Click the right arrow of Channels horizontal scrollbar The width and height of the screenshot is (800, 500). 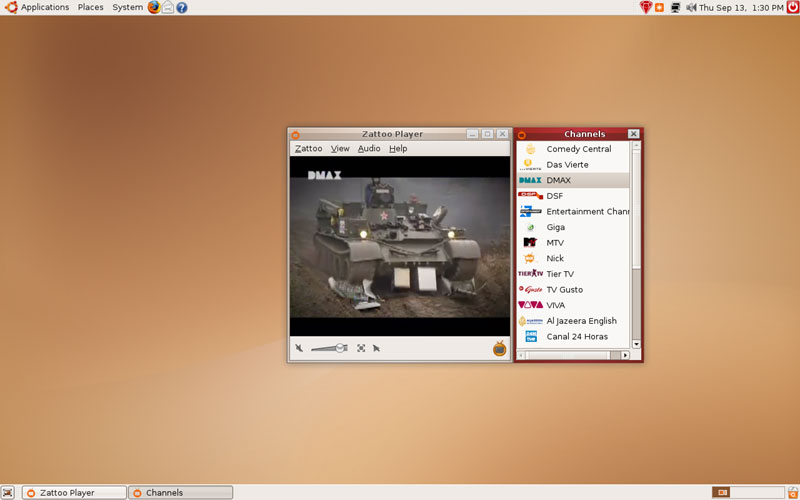(626, 355)
